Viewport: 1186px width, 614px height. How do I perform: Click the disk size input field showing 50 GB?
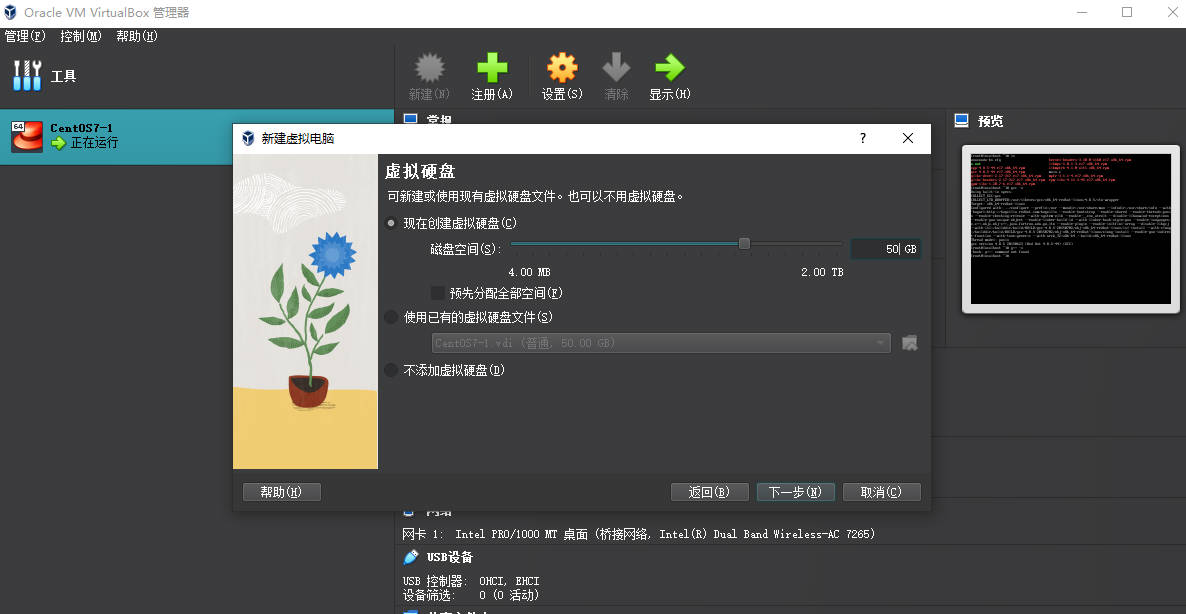886,249
